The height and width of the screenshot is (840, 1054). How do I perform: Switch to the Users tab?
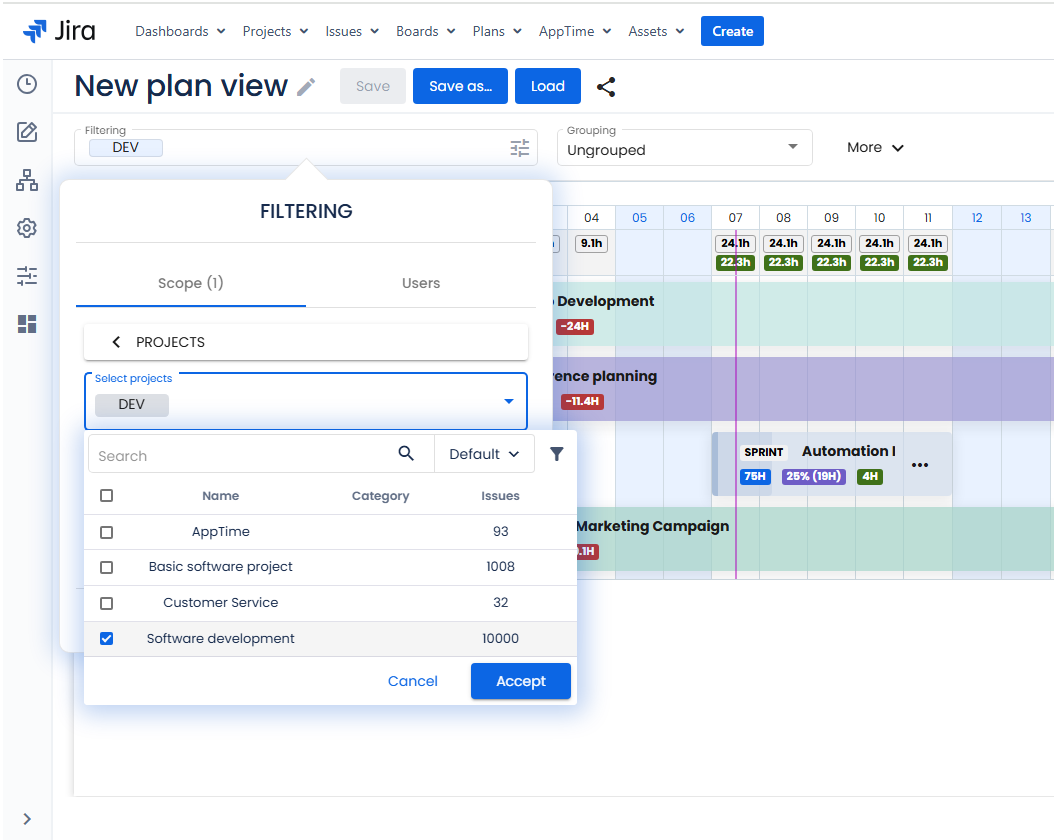pyautogui.click(x=420, y=283)
